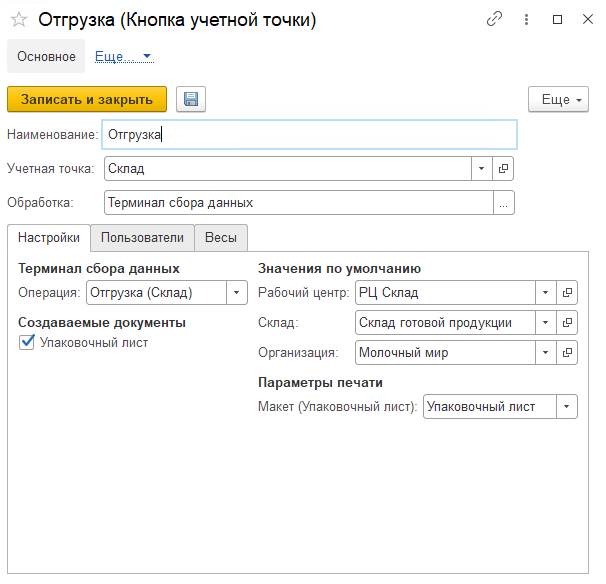Expand the Учетная точка dropdown arrow

[482, 169]
